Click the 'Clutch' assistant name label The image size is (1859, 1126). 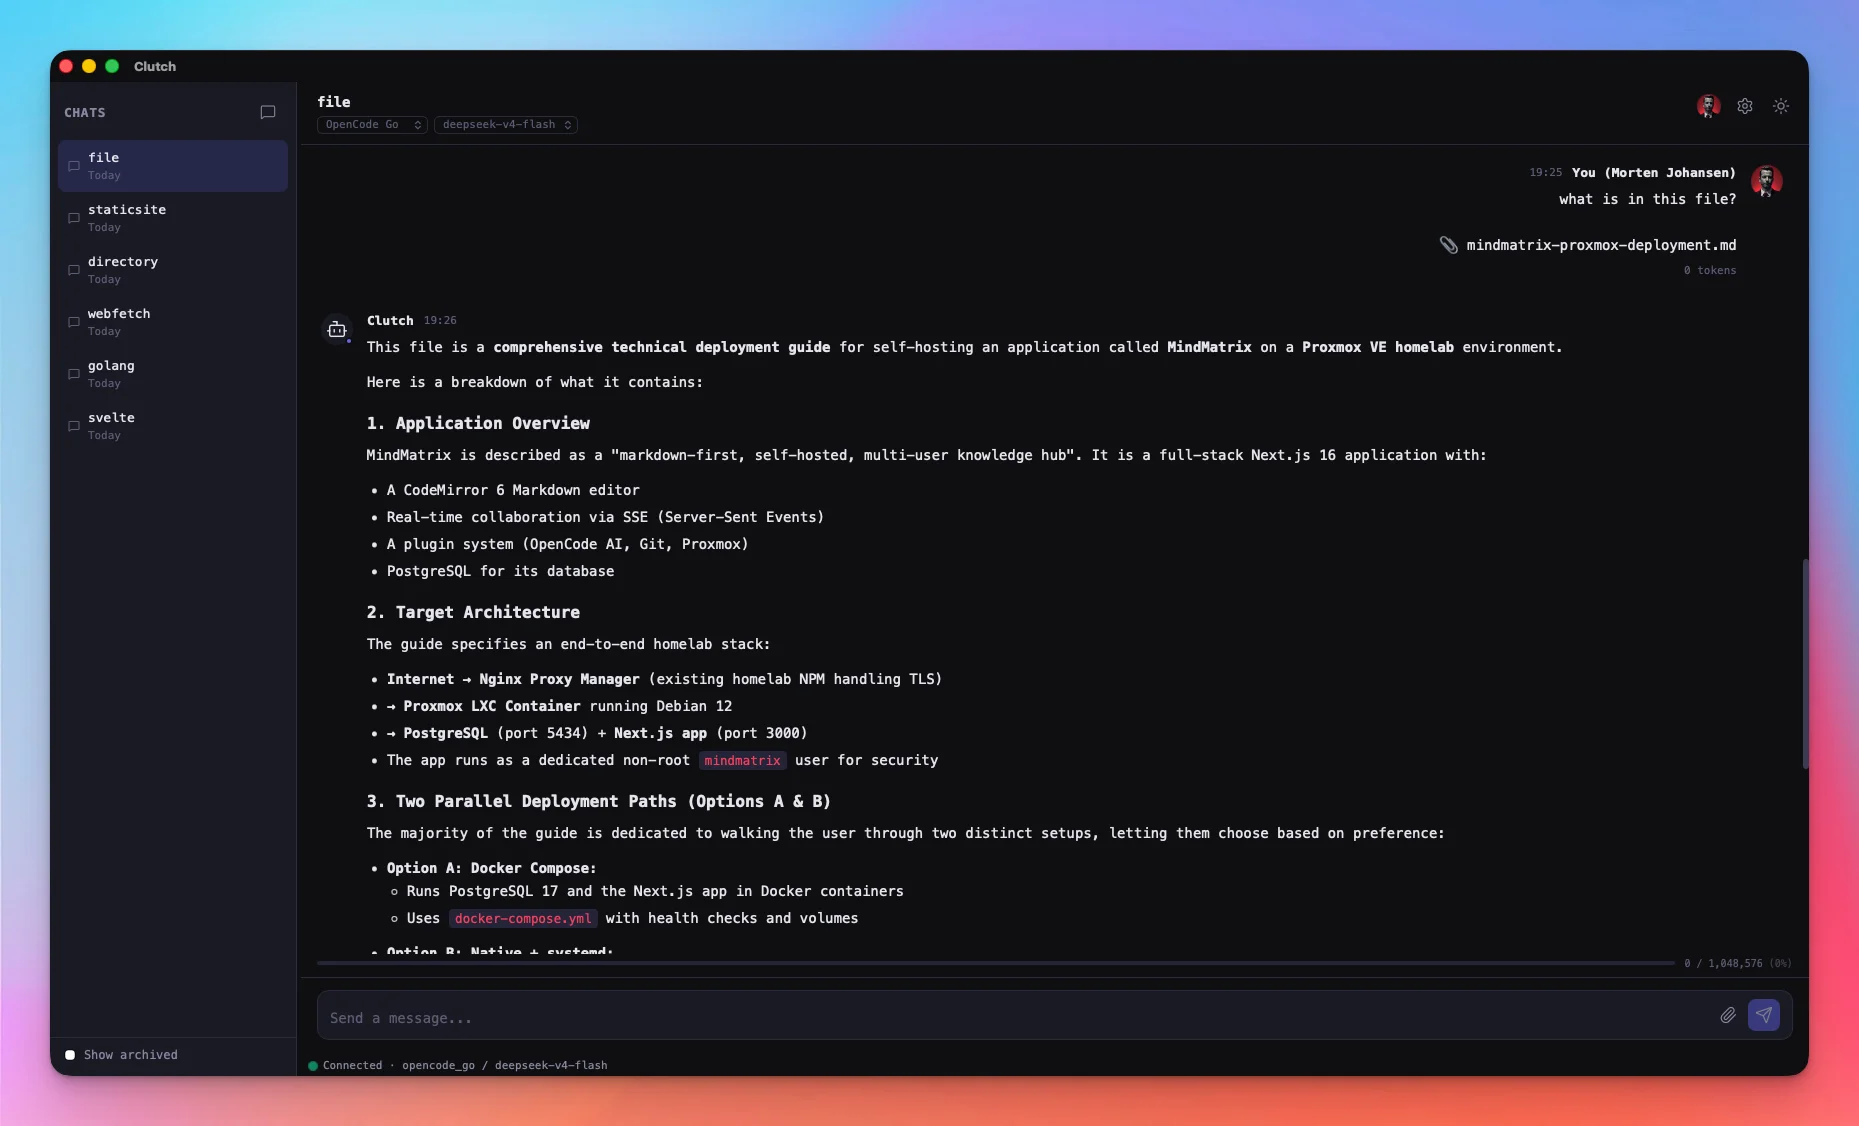(390, 321)
